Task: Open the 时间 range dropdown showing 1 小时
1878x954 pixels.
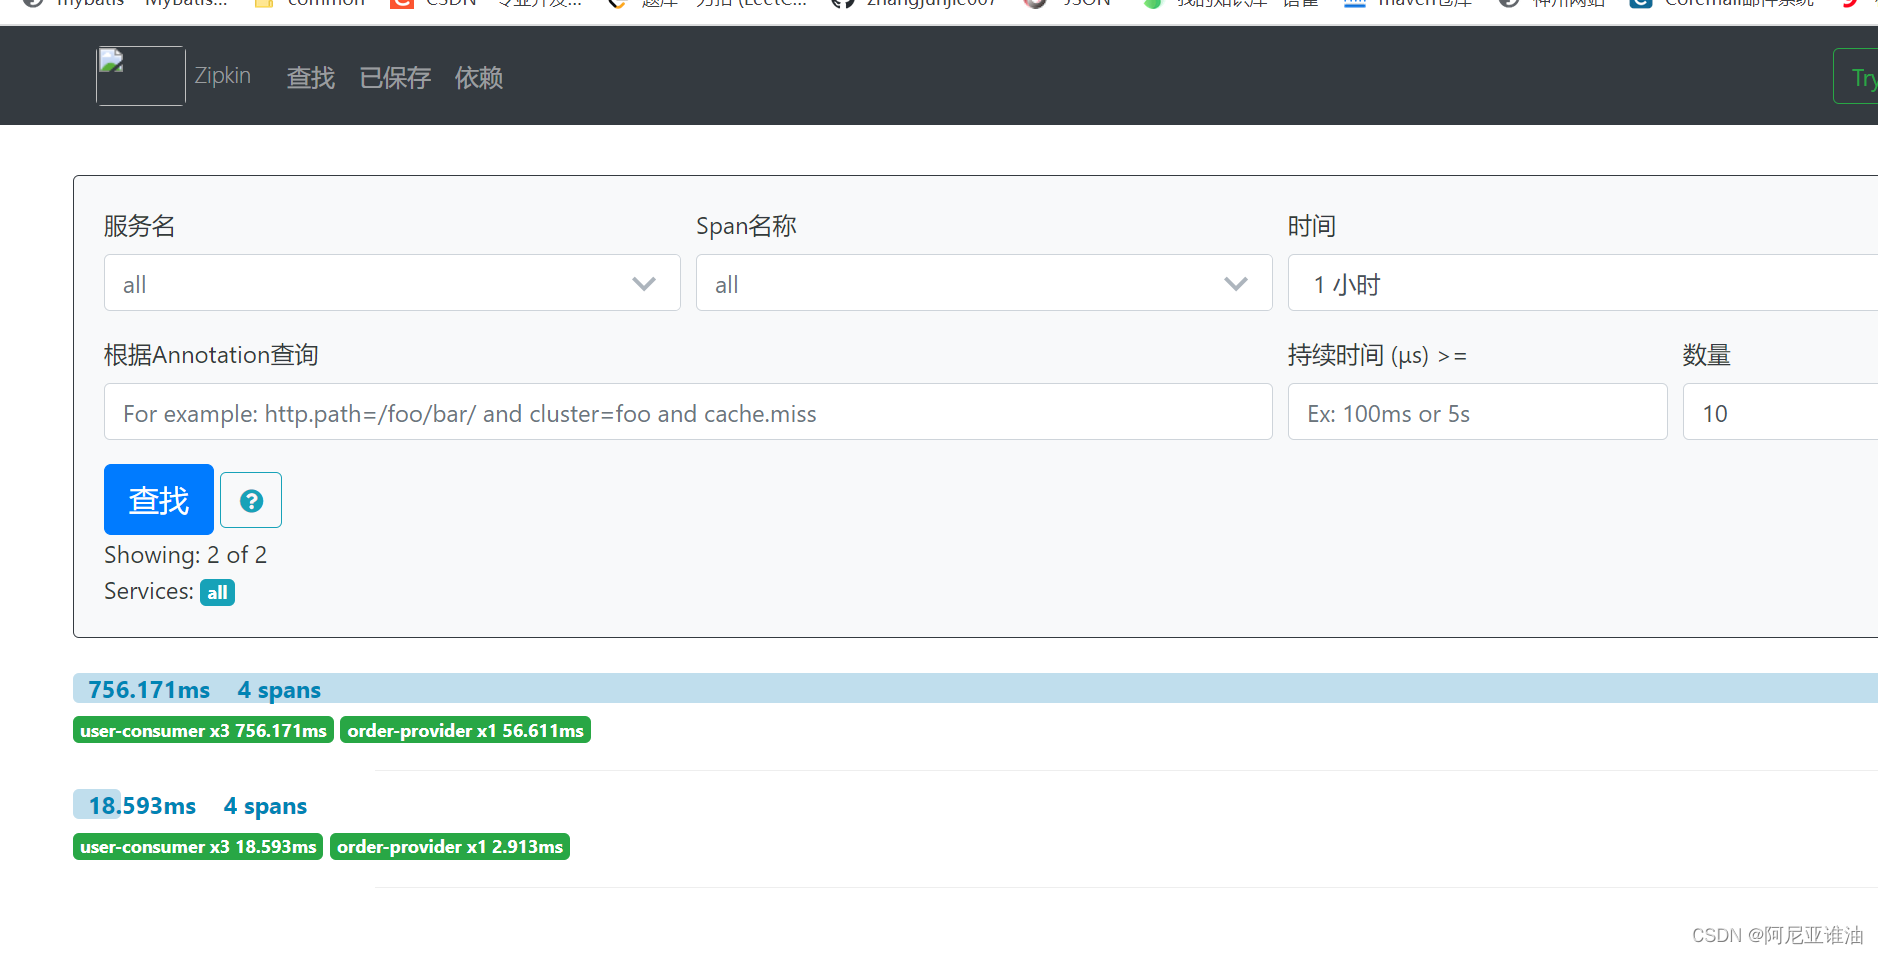Action: point(1582,283)
